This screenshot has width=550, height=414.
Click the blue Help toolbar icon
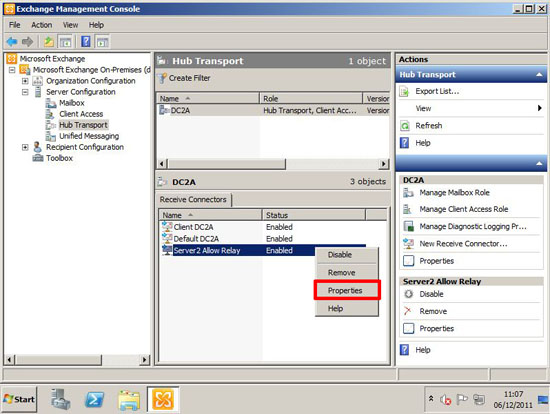point(86,42)
